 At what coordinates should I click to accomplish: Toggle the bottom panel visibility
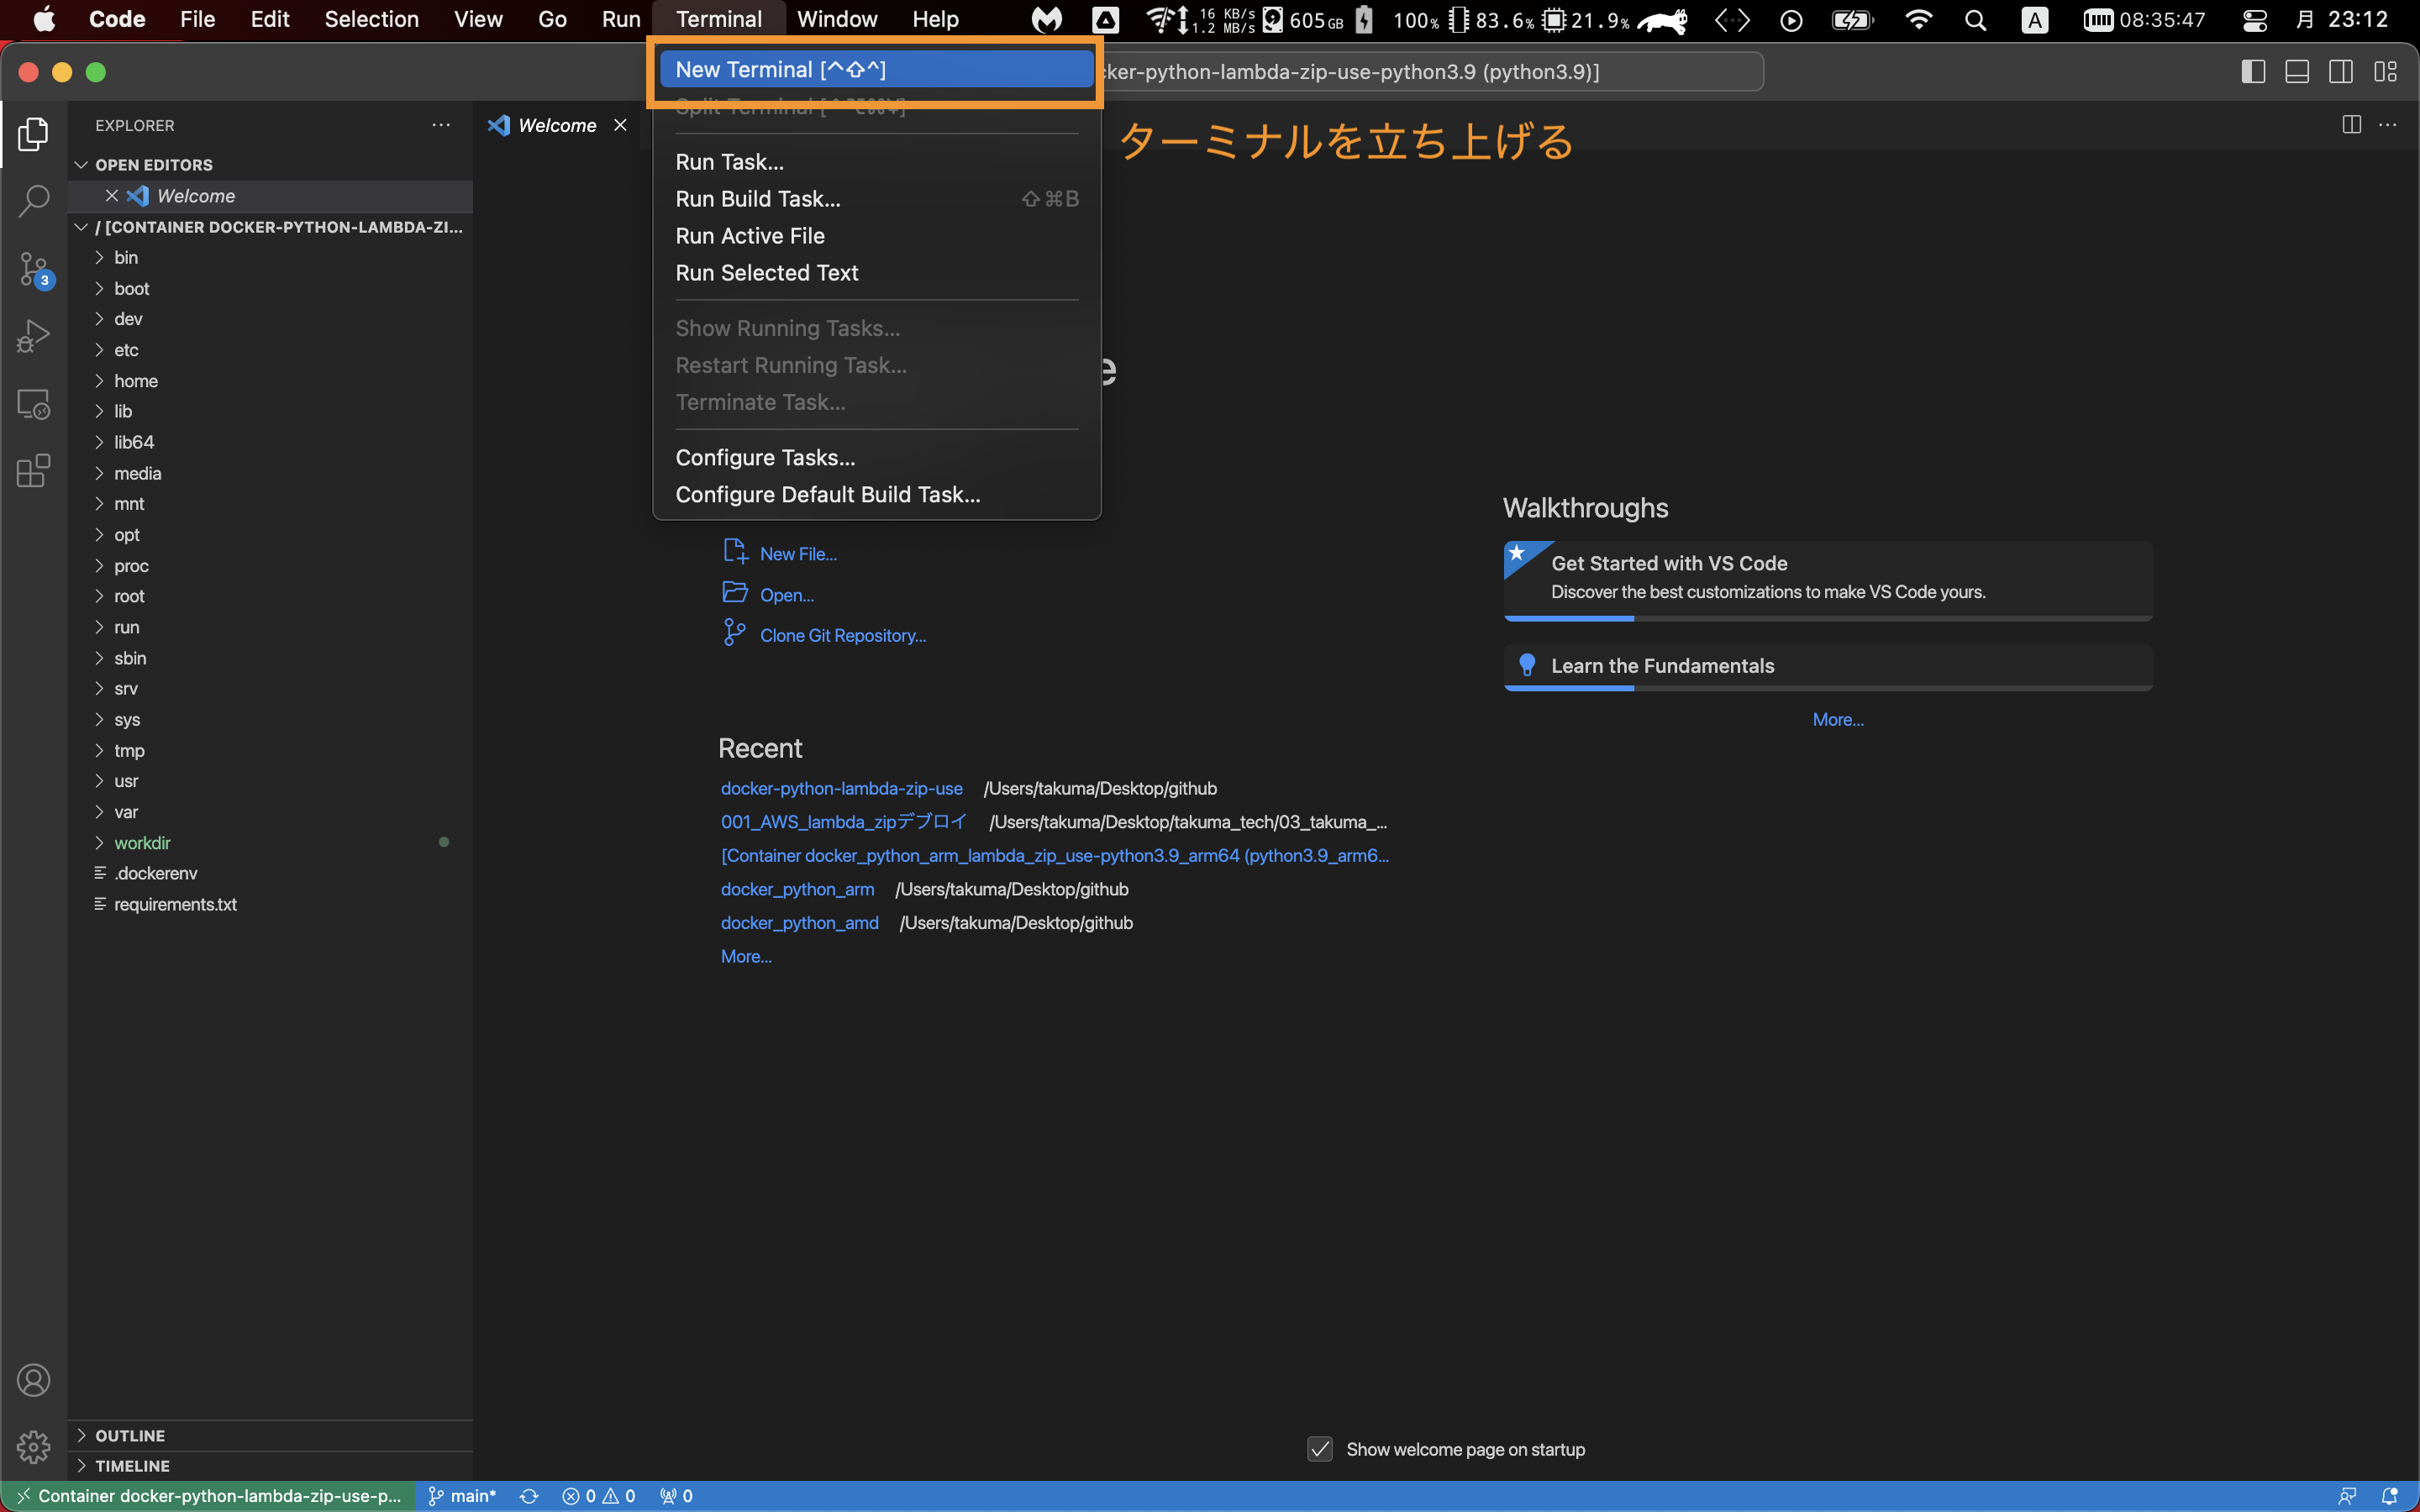click(x=2297, y=71)
